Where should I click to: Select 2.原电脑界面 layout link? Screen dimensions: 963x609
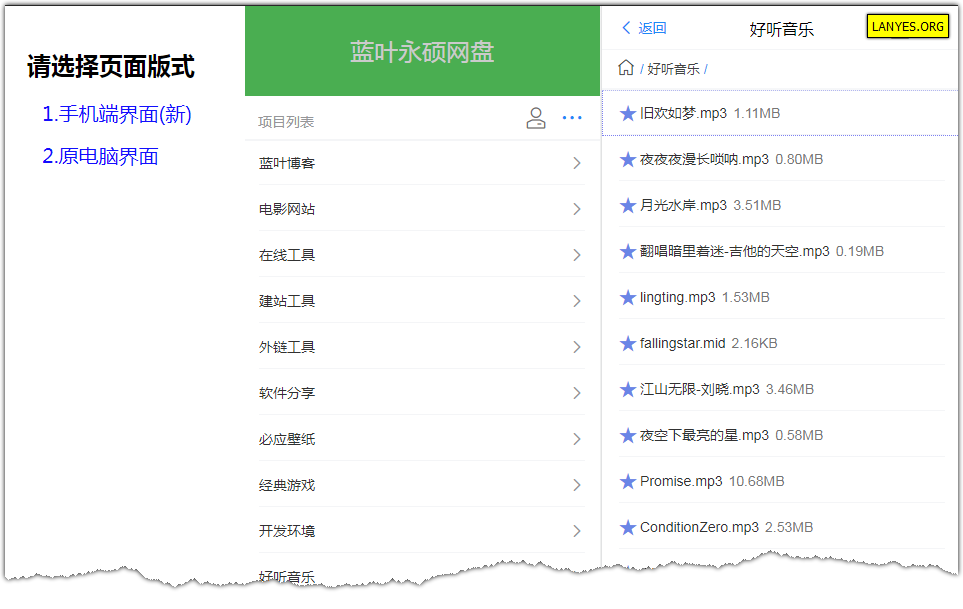pyautogui.click(x=100, y=157)
